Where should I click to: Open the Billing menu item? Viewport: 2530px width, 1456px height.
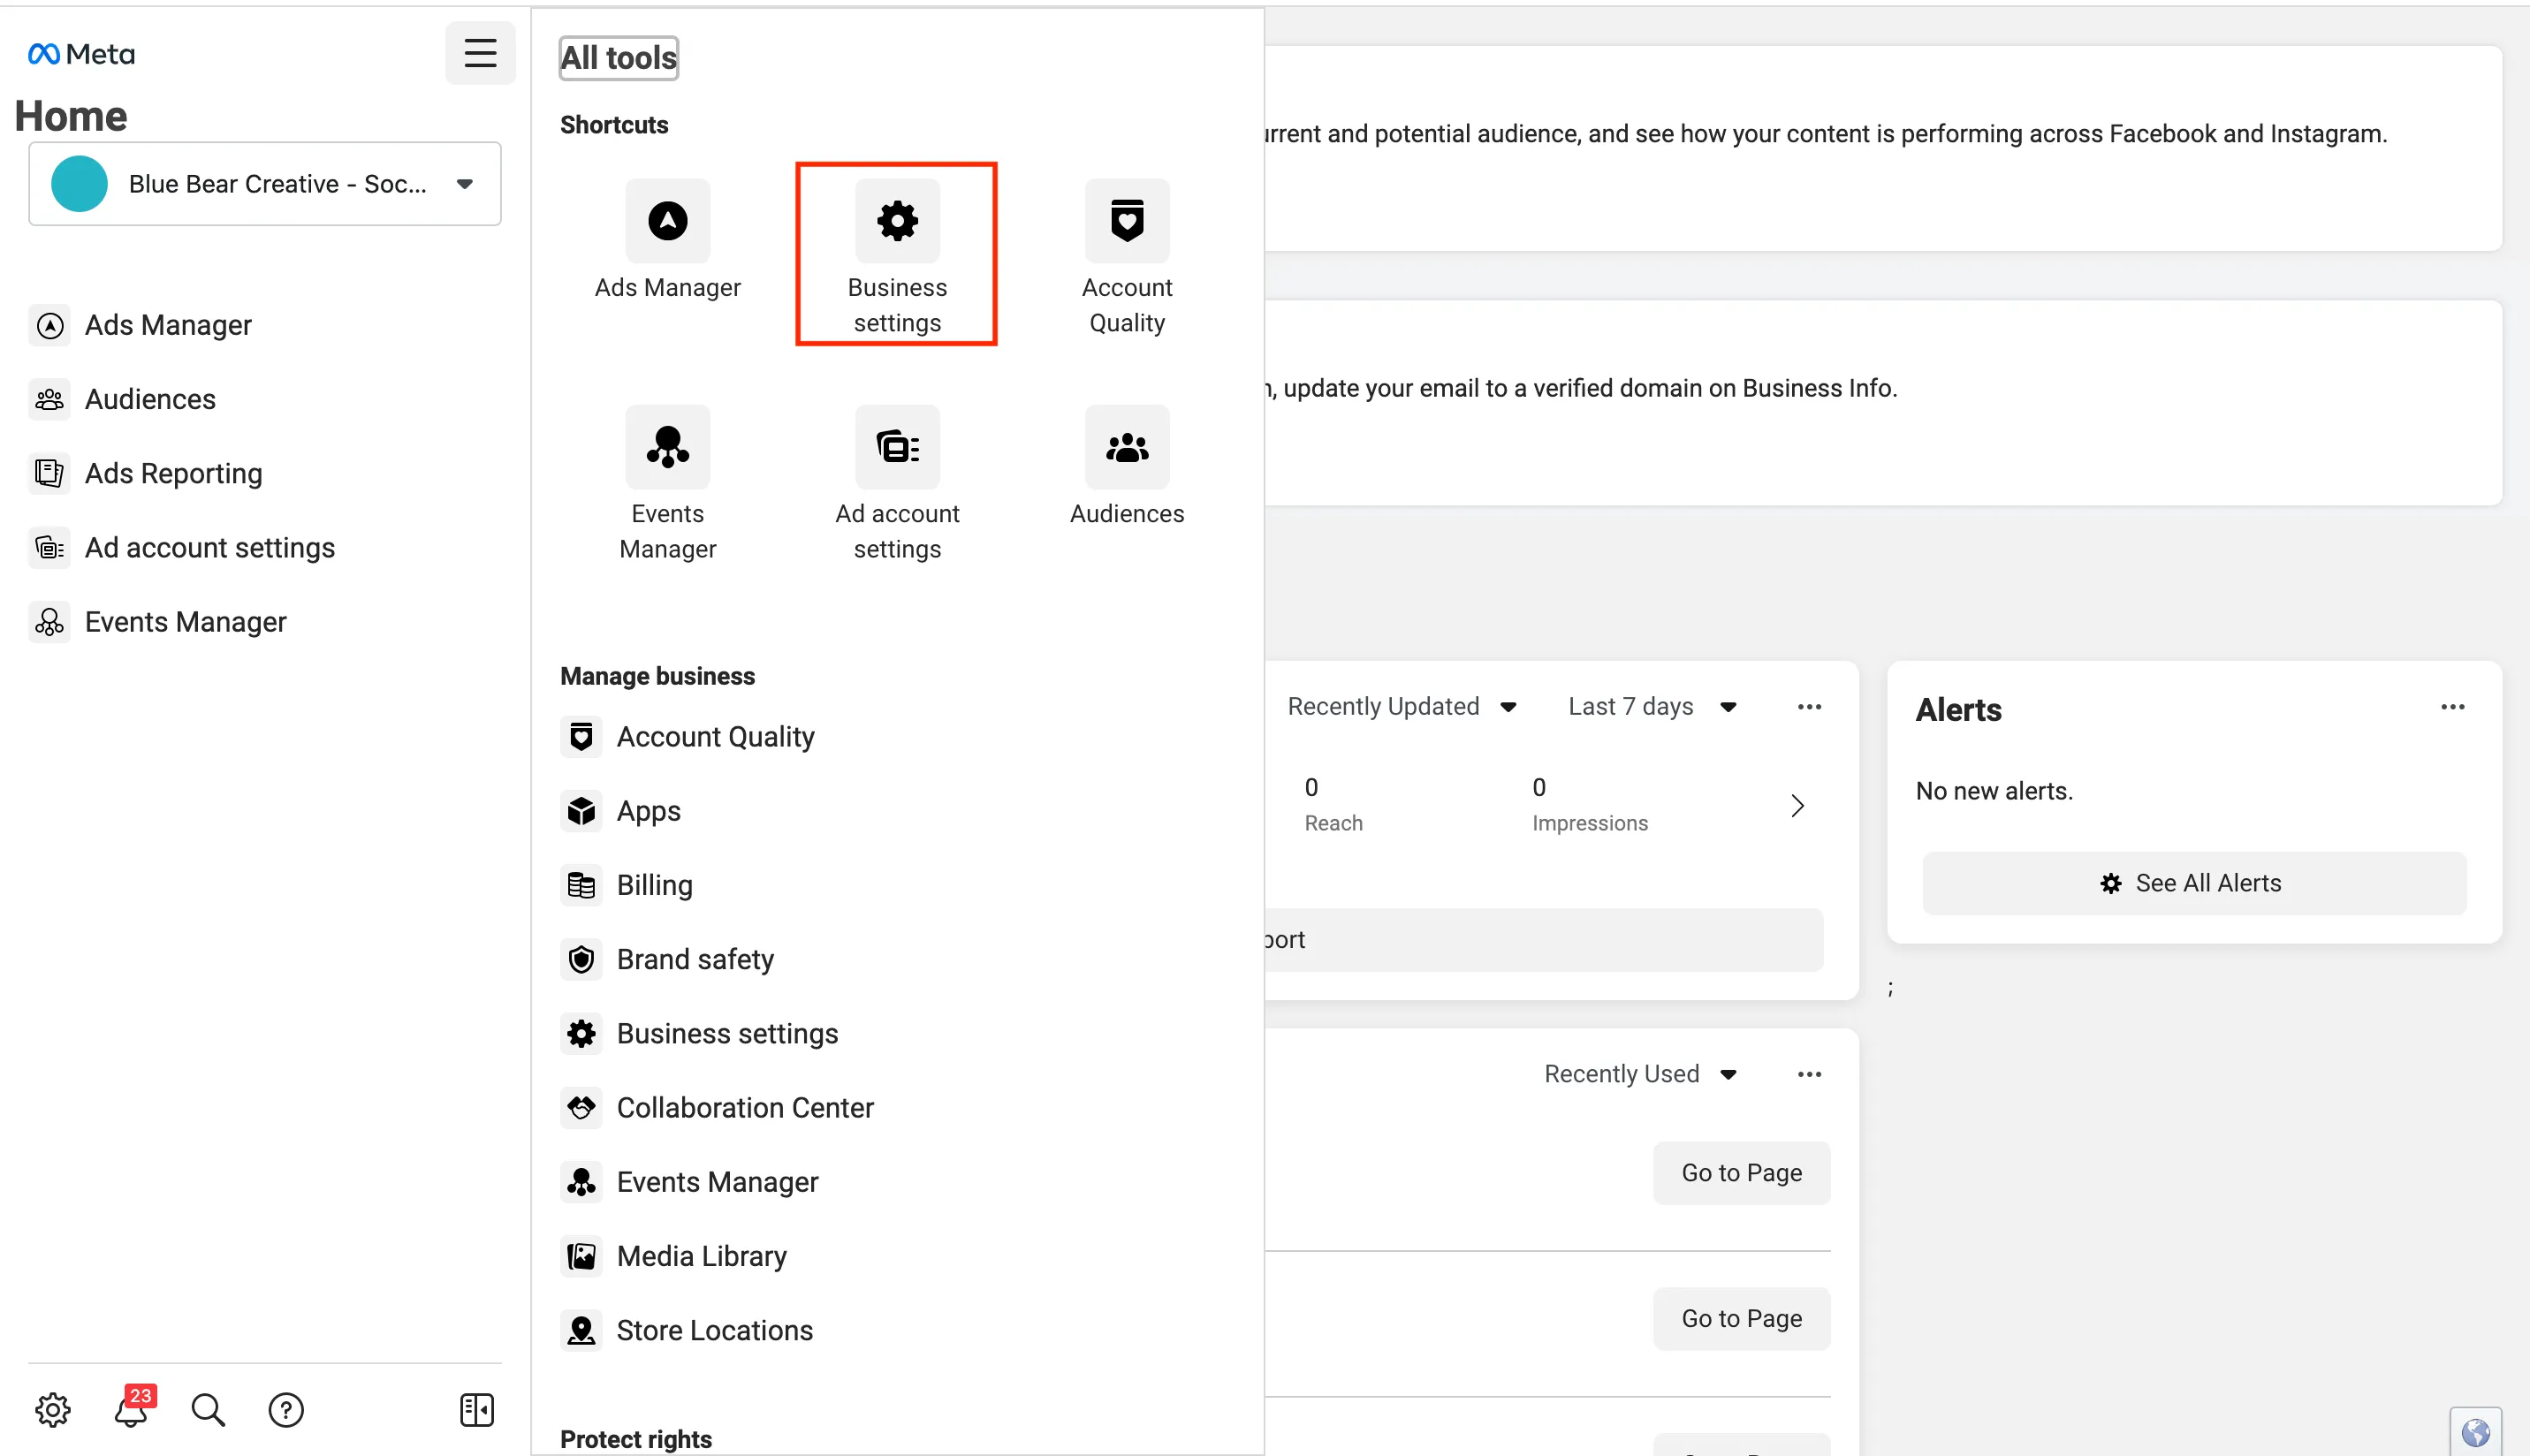coord(655,884)
